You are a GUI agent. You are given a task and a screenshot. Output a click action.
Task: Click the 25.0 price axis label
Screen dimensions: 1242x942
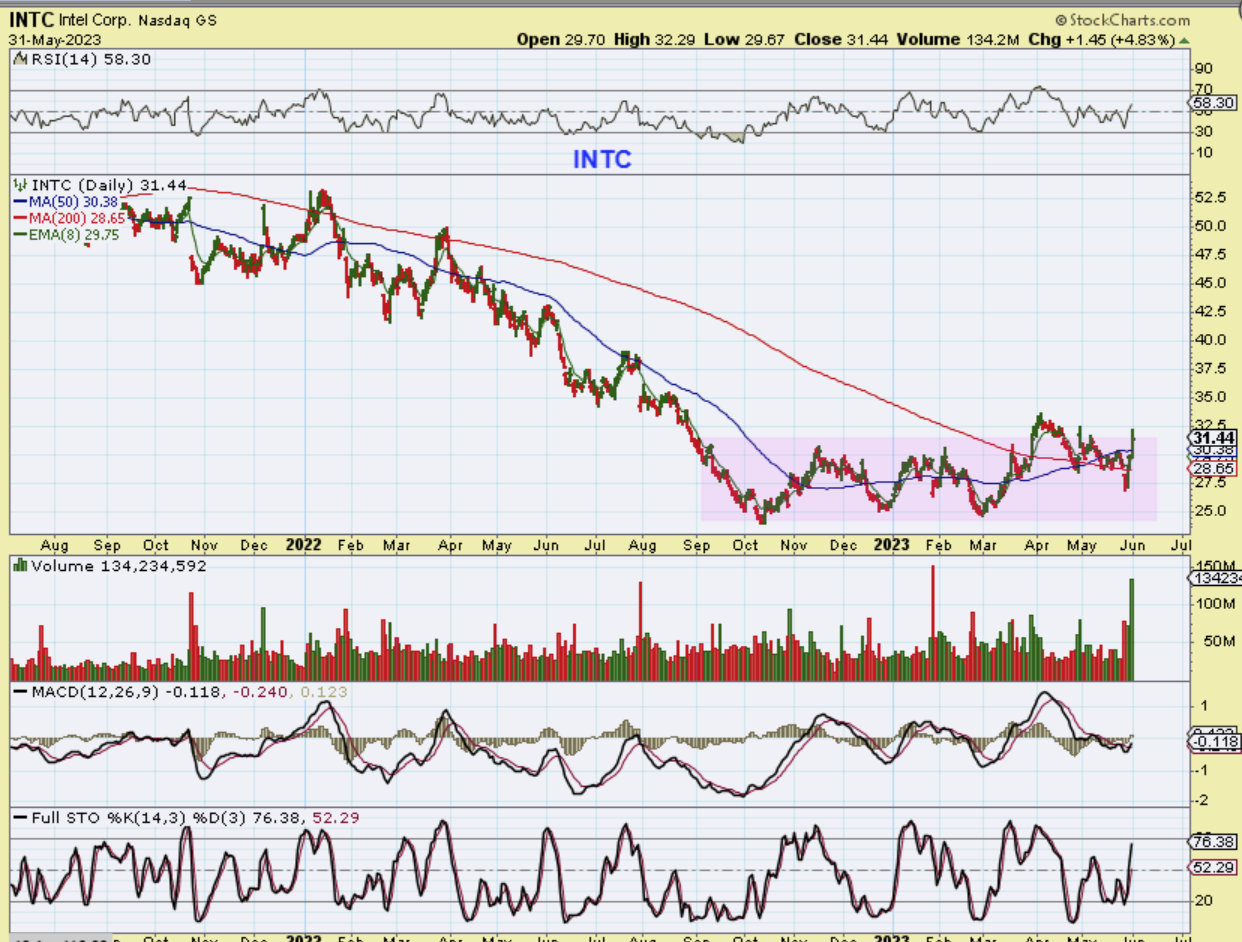click(1211, 511)
